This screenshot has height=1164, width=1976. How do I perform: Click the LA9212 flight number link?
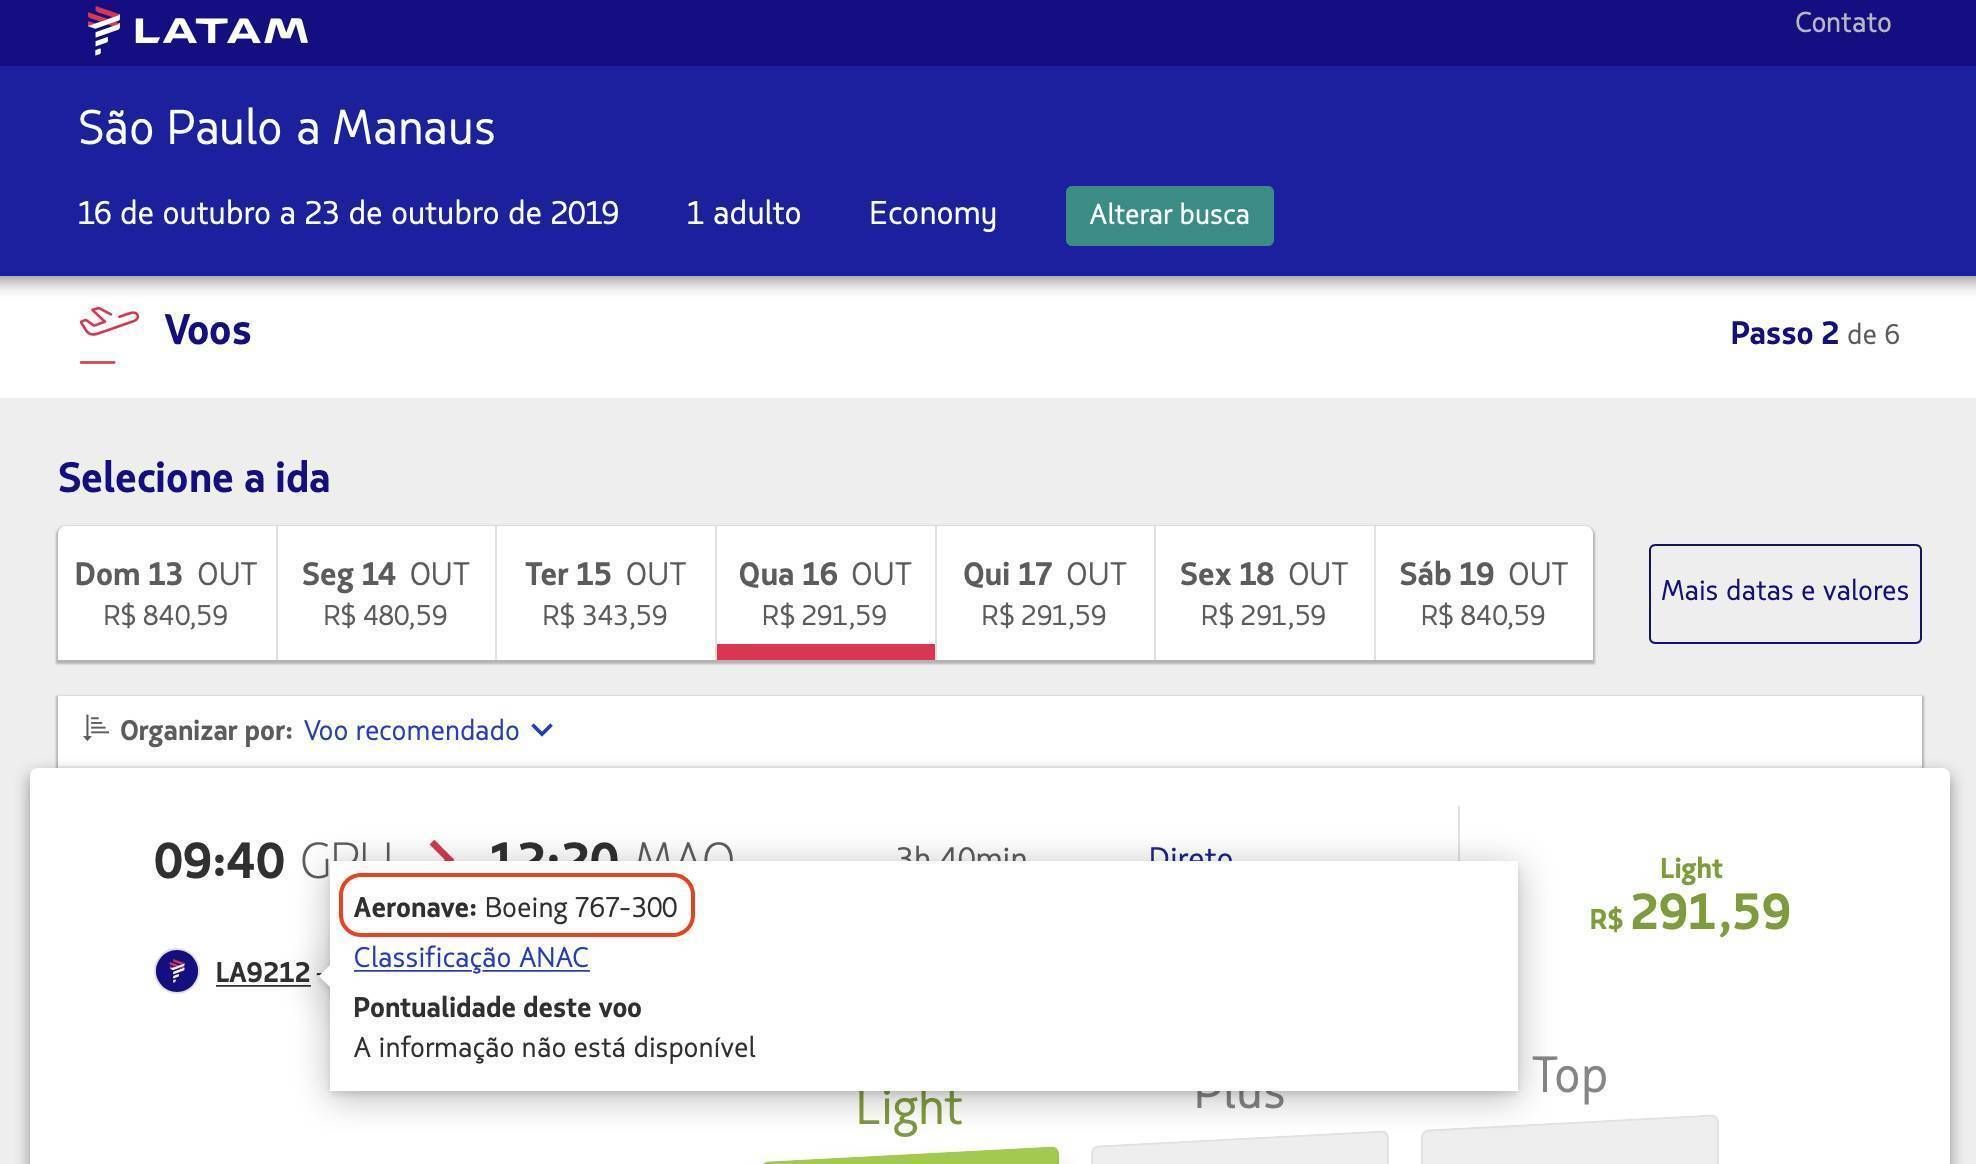263,972
